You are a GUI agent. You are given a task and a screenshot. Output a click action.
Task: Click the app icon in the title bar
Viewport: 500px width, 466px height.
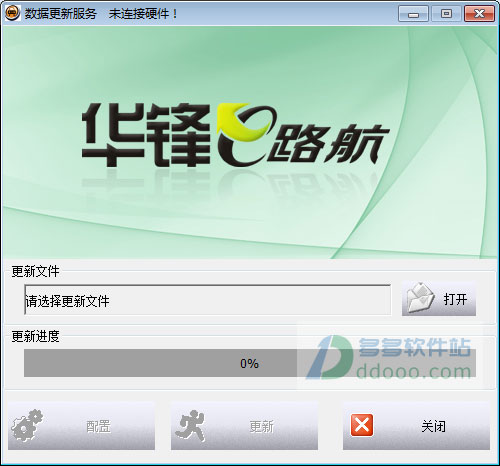[x=13, y=13]
